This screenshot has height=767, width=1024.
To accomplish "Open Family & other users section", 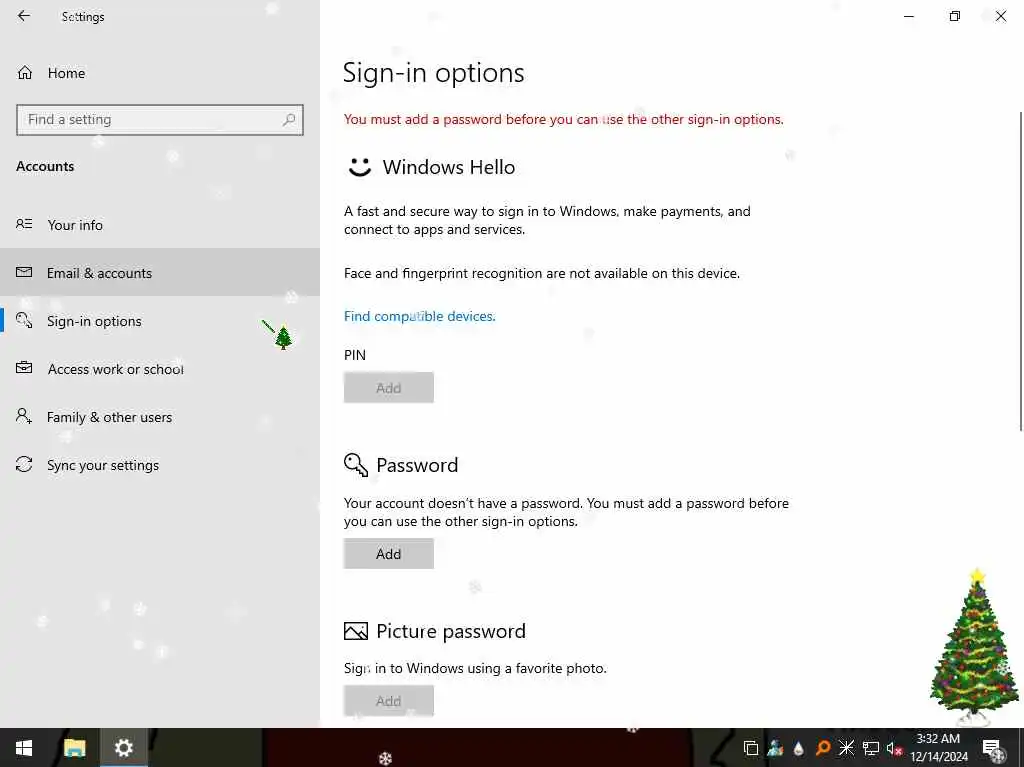I will [x=160, y=417].
